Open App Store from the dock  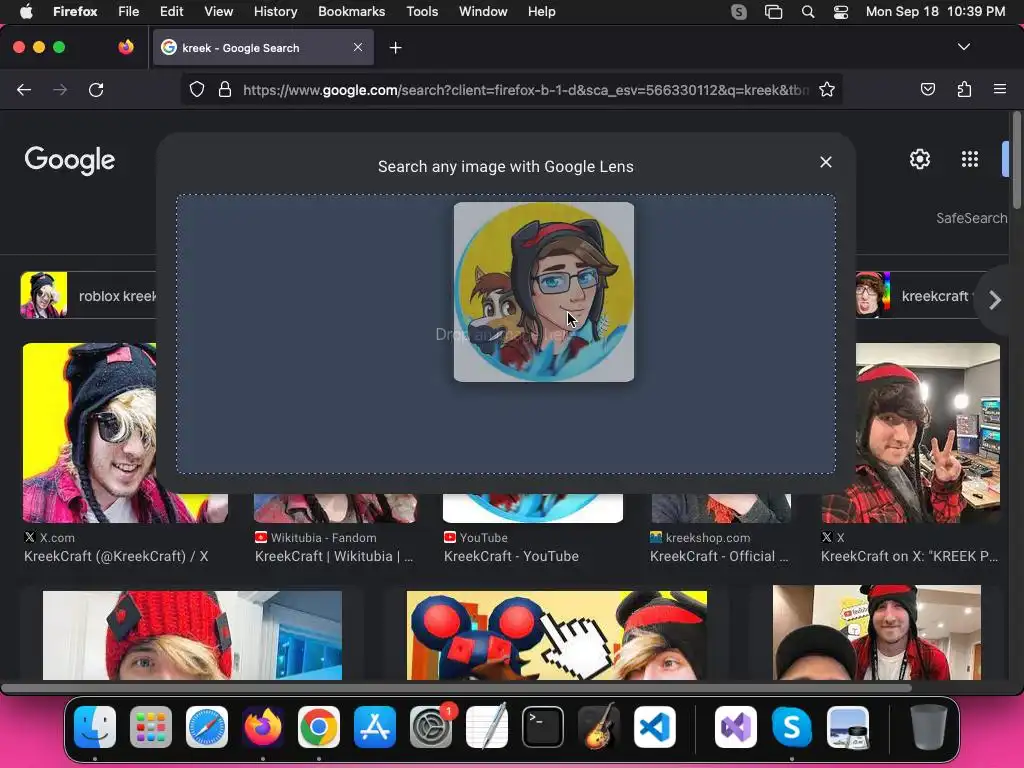coord(375,727)
